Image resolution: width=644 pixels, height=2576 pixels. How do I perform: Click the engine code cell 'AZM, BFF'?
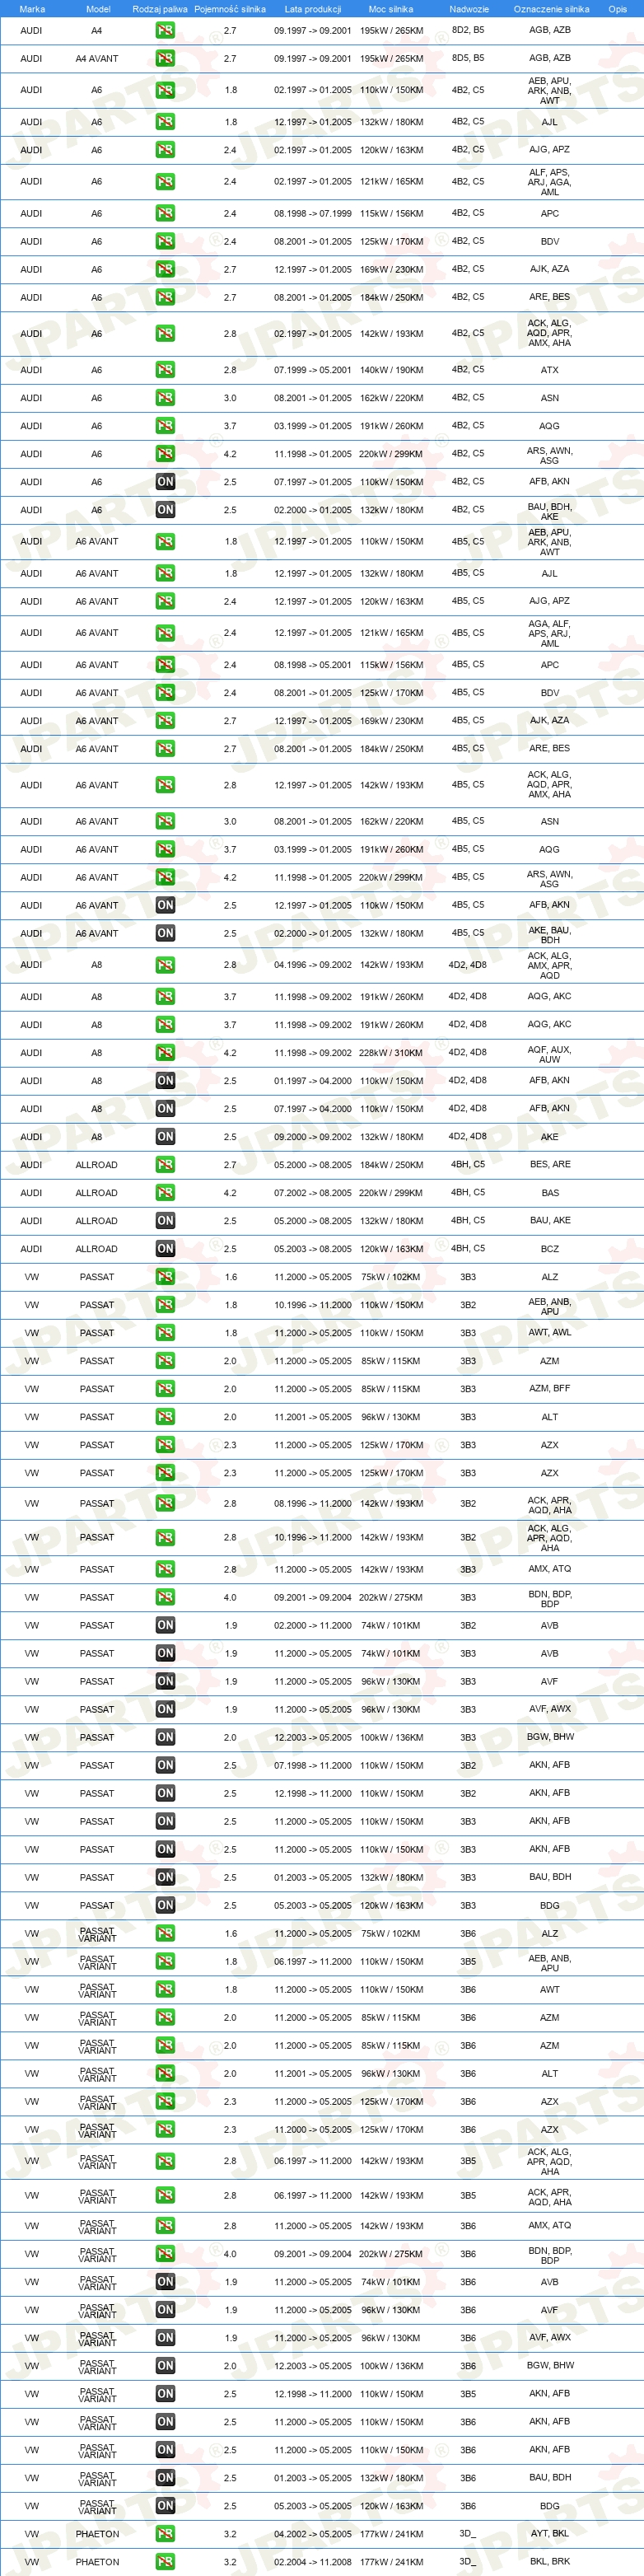coord(550,1389)
